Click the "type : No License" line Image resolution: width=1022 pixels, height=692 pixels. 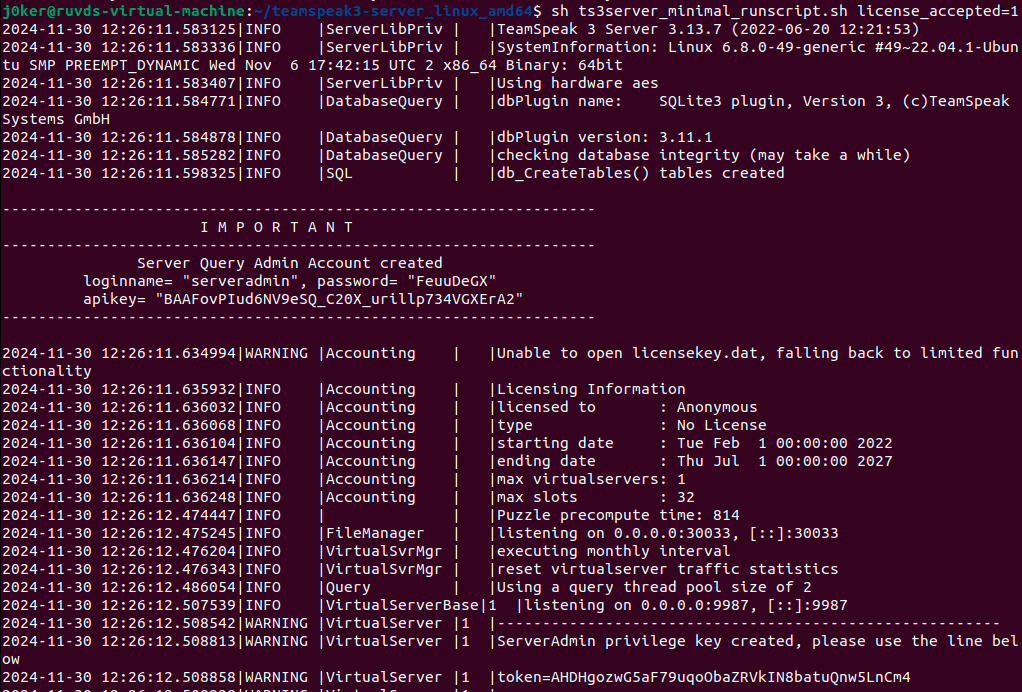click(x=632, y=425)
